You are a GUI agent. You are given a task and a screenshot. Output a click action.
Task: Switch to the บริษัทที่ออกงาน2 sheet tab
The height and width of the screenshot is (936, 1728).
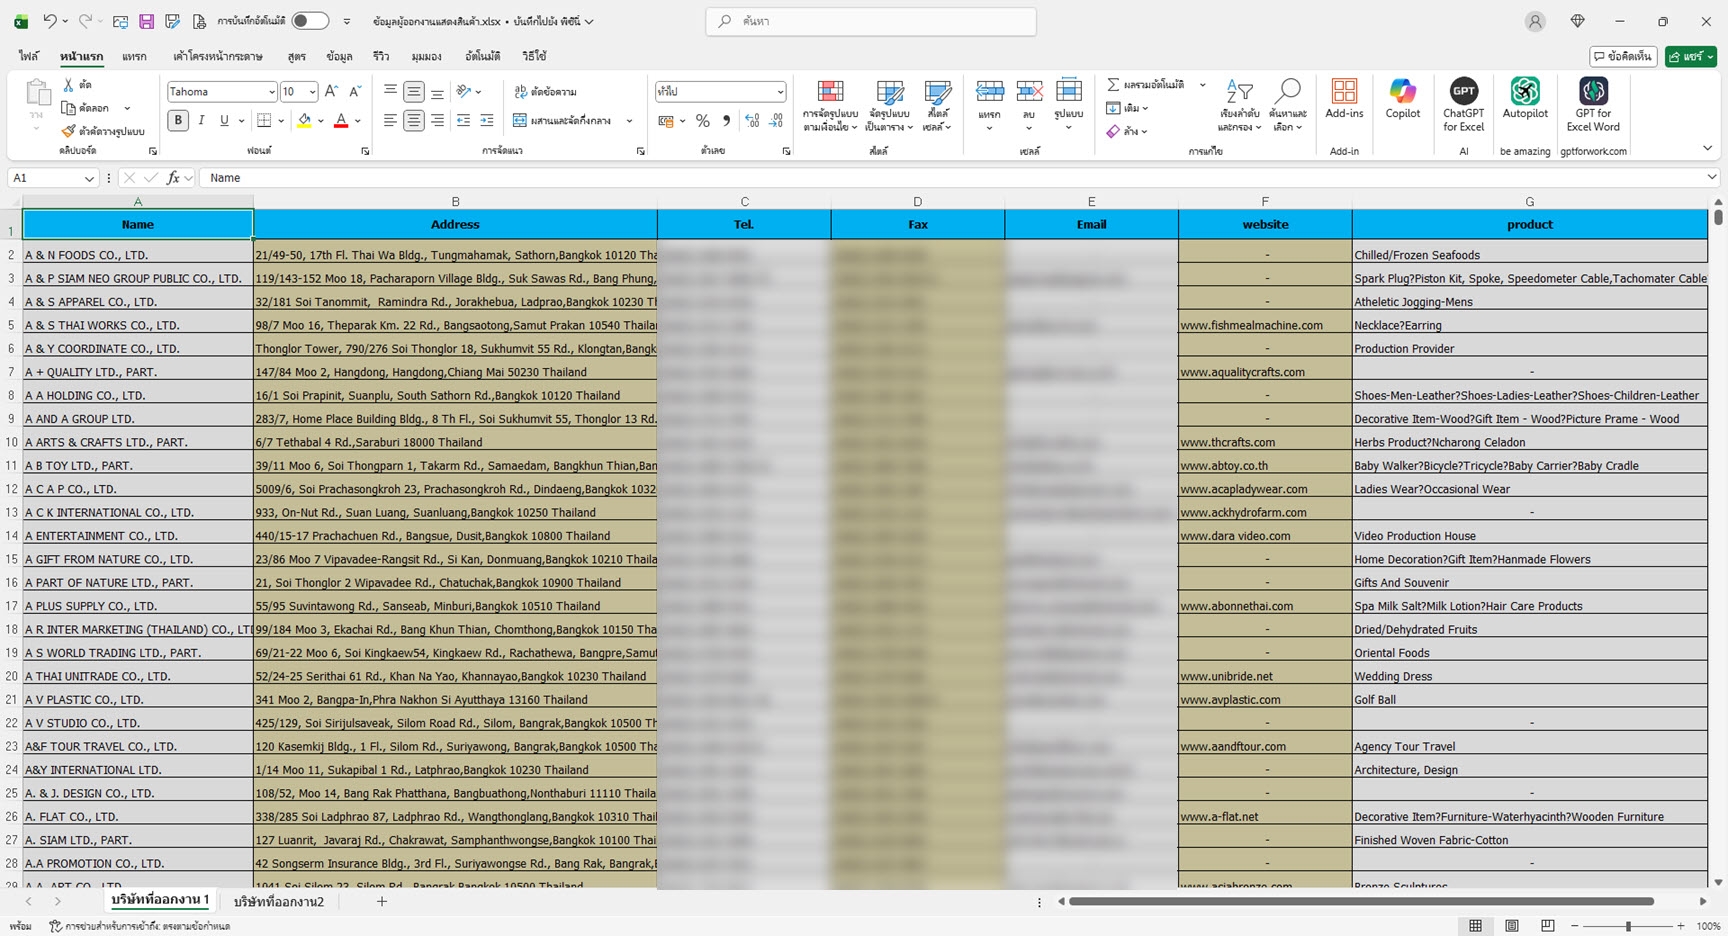click(279, 902)
